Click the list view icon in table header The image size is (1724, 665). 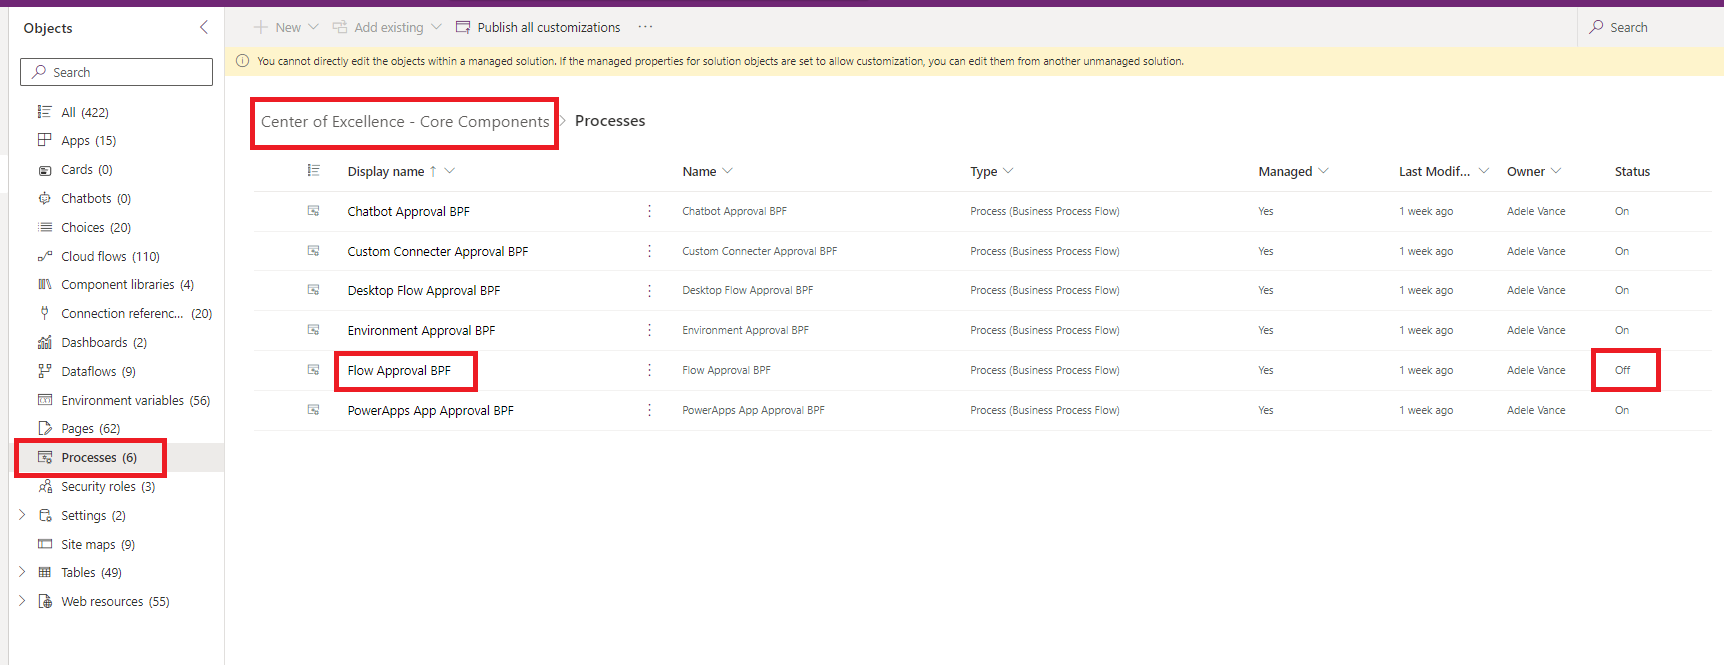[x=313, y=171]
